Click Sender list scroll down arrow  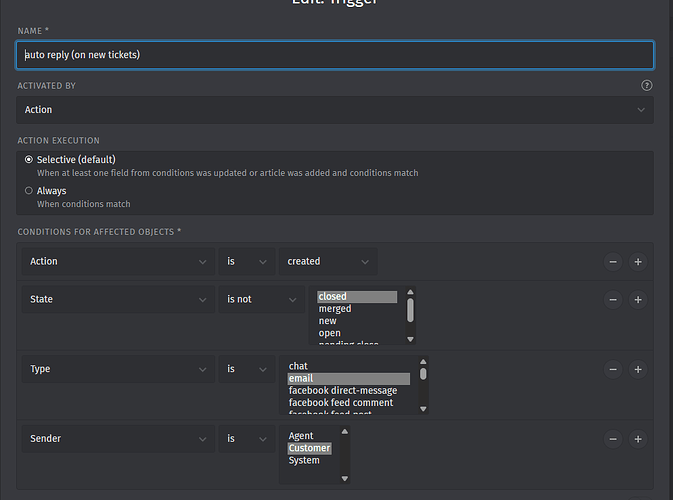tap(345, 479)
